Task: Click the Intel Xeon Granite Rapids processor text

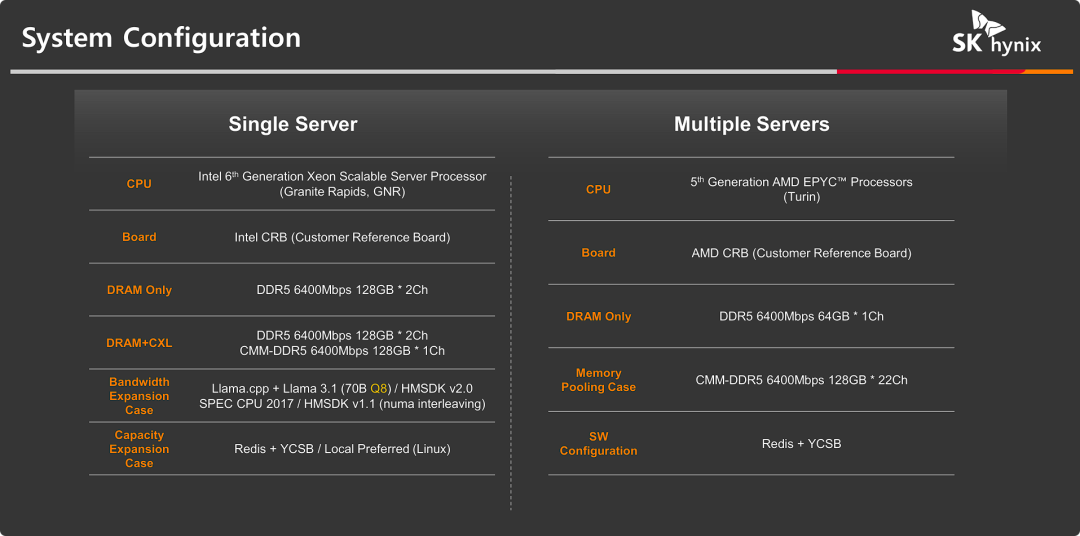Action: pos(342,184)
